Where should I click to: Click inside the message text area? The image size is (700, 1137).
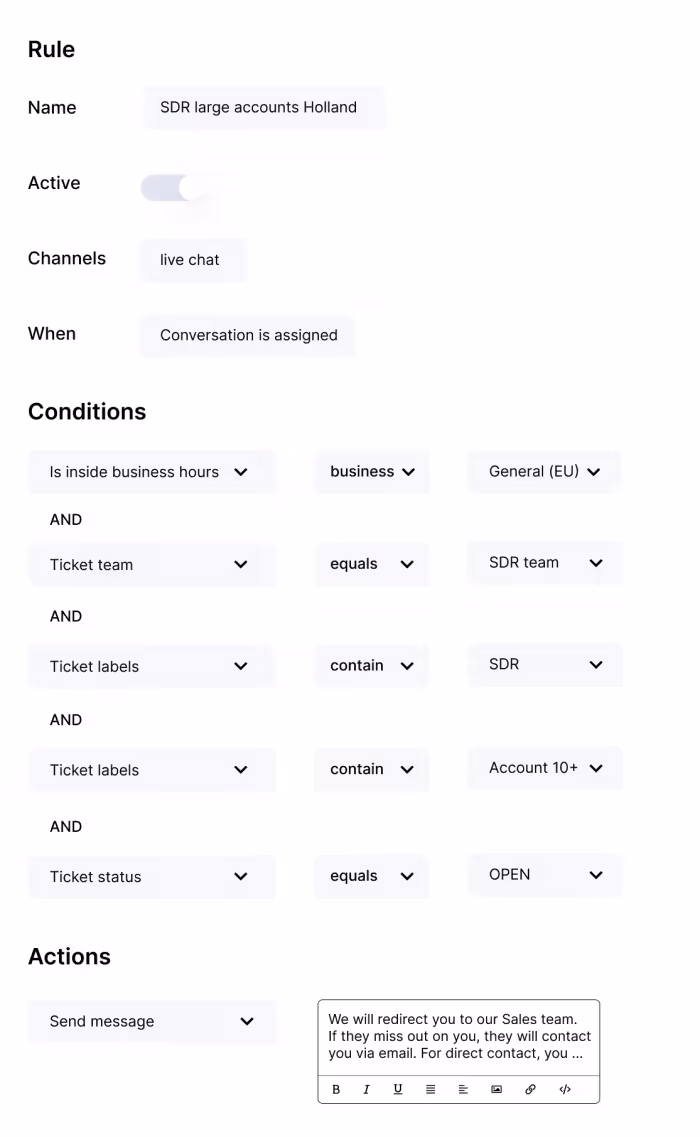pos(458,1036)
